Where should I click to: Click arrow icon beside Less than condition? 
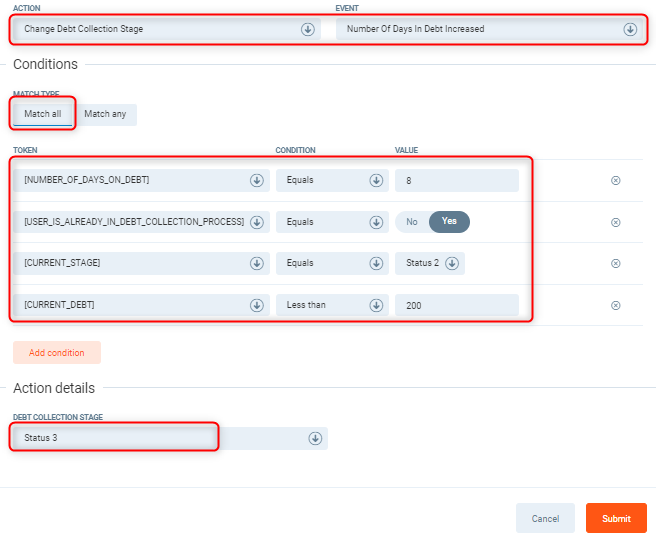tap(376, 305)
